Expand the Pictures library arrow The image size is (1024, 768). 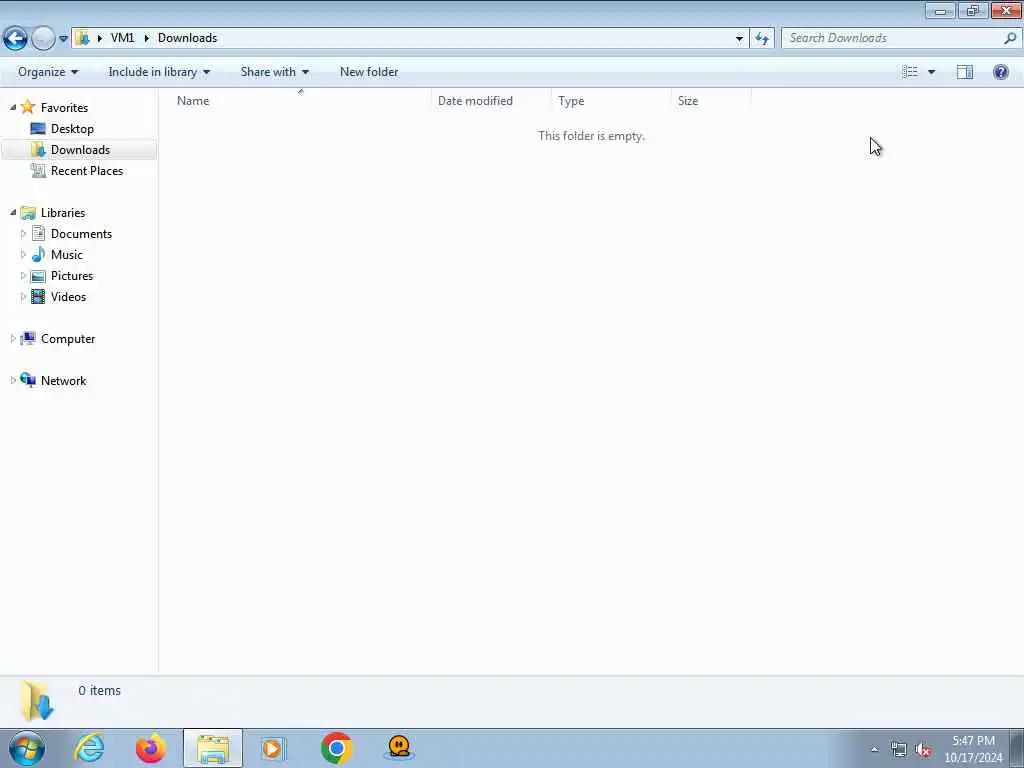tap(23, 276)
